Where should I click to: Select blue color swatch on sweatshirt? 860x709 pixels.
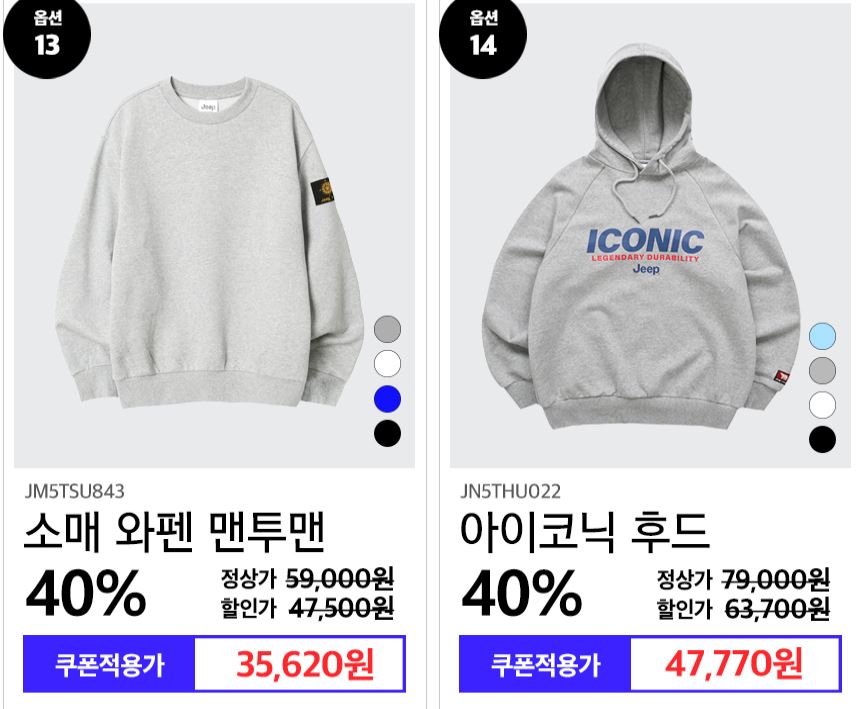pyautogui.click(x=387, y=399)
